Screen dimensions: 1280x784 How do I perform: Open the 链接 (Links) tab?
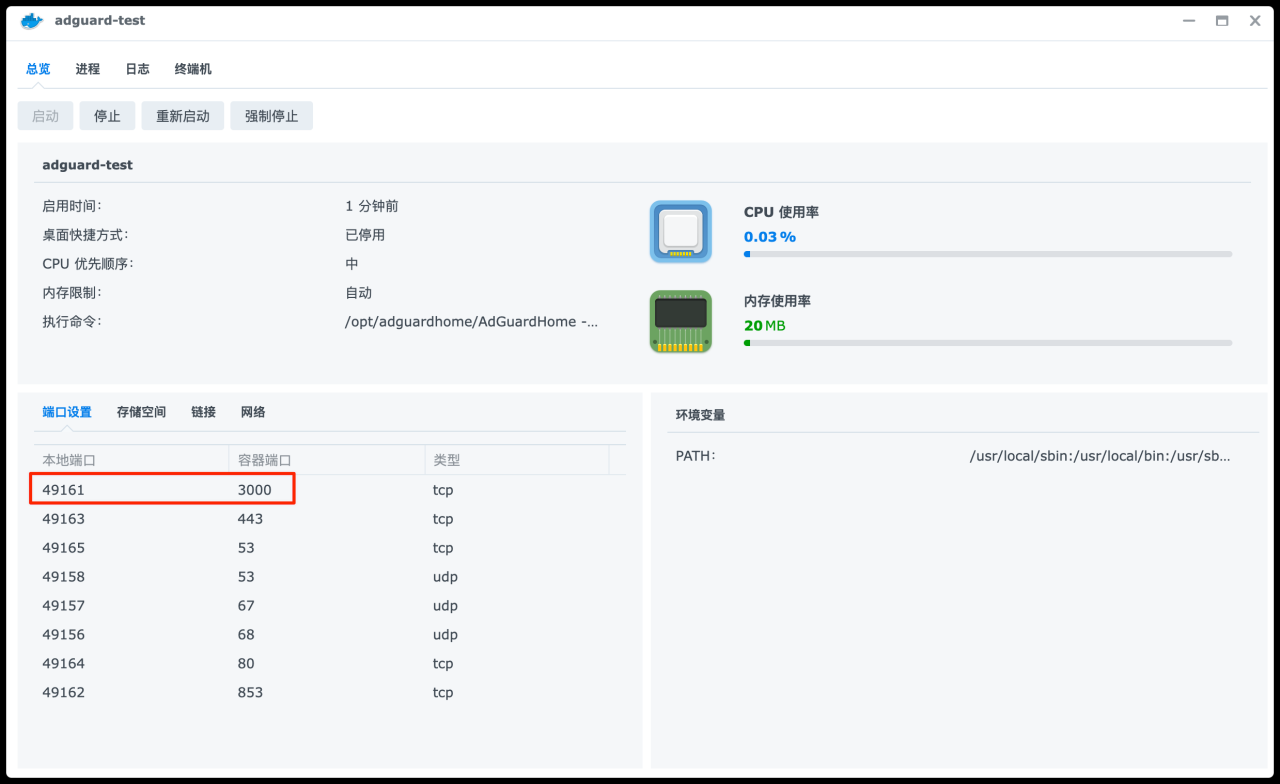click(x=203, y=411)
